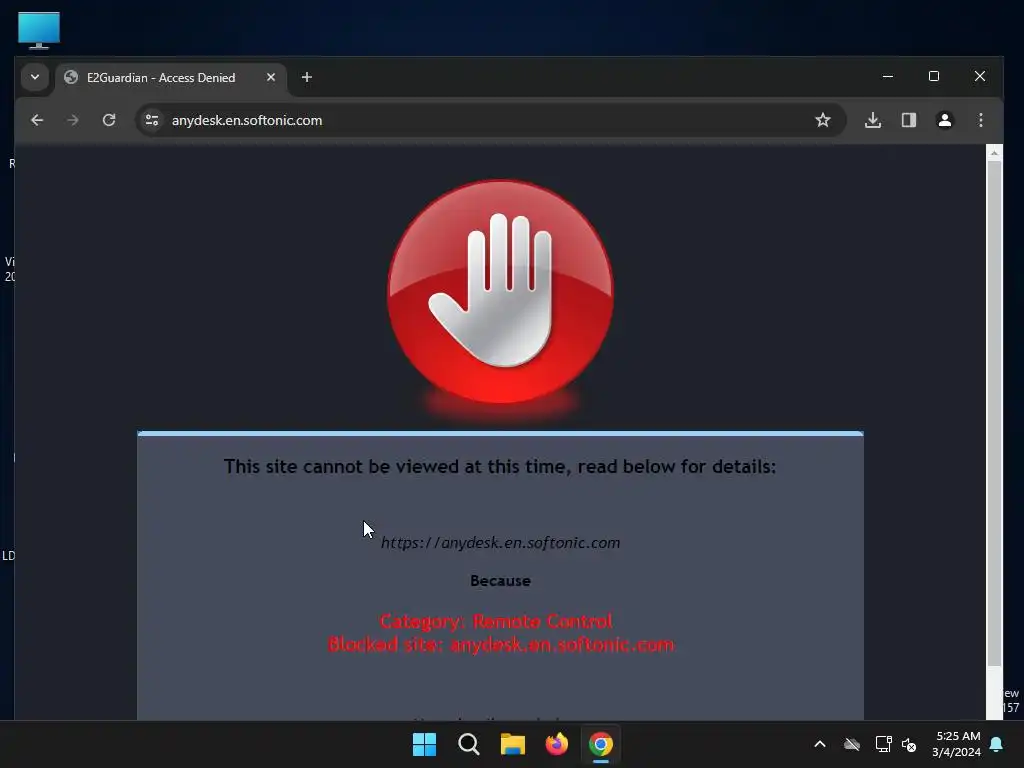Click the 'This site cannot be viewed' heading

(x=500, y=466)
